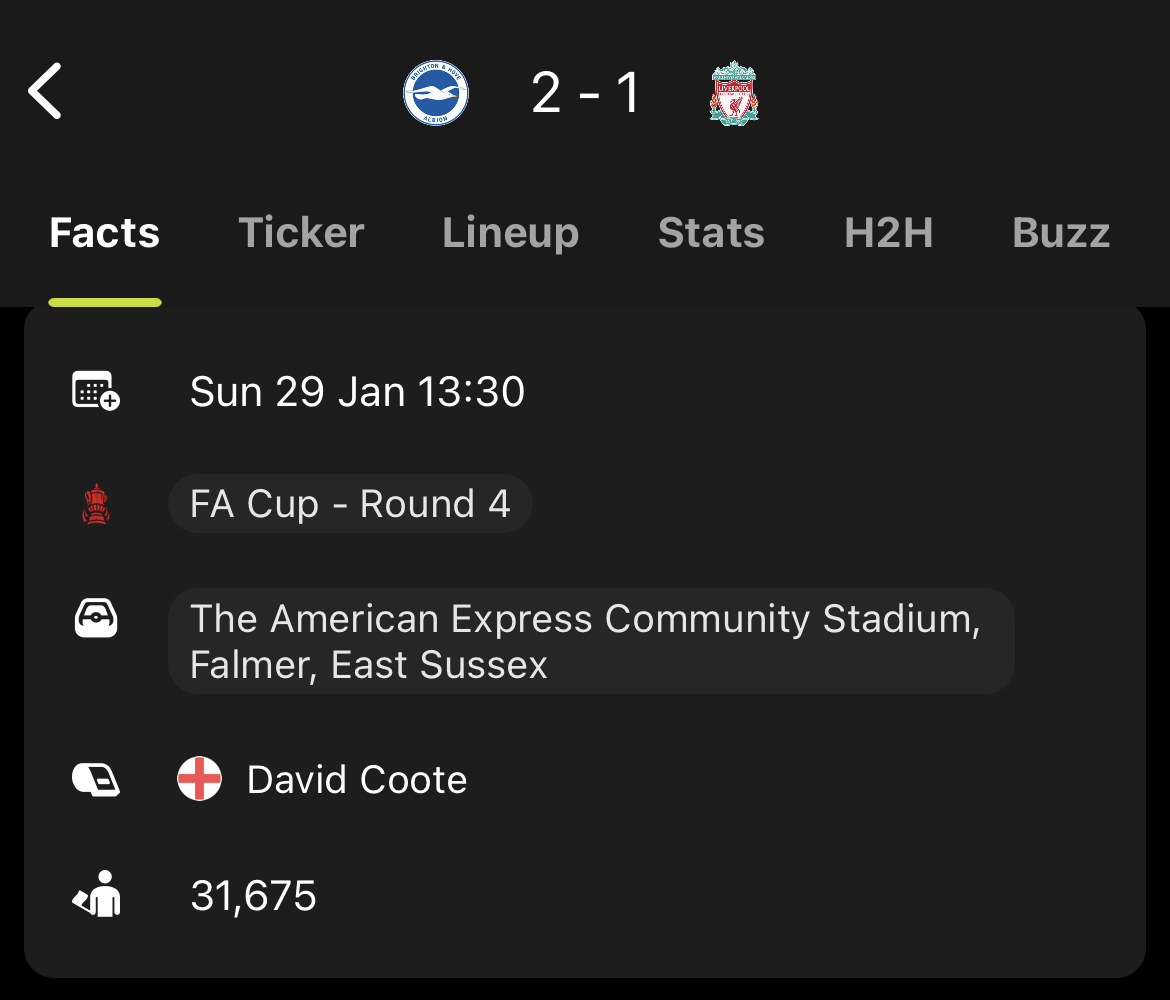
Task: Tap the 2 - 1 score
Action: [586, 93]
